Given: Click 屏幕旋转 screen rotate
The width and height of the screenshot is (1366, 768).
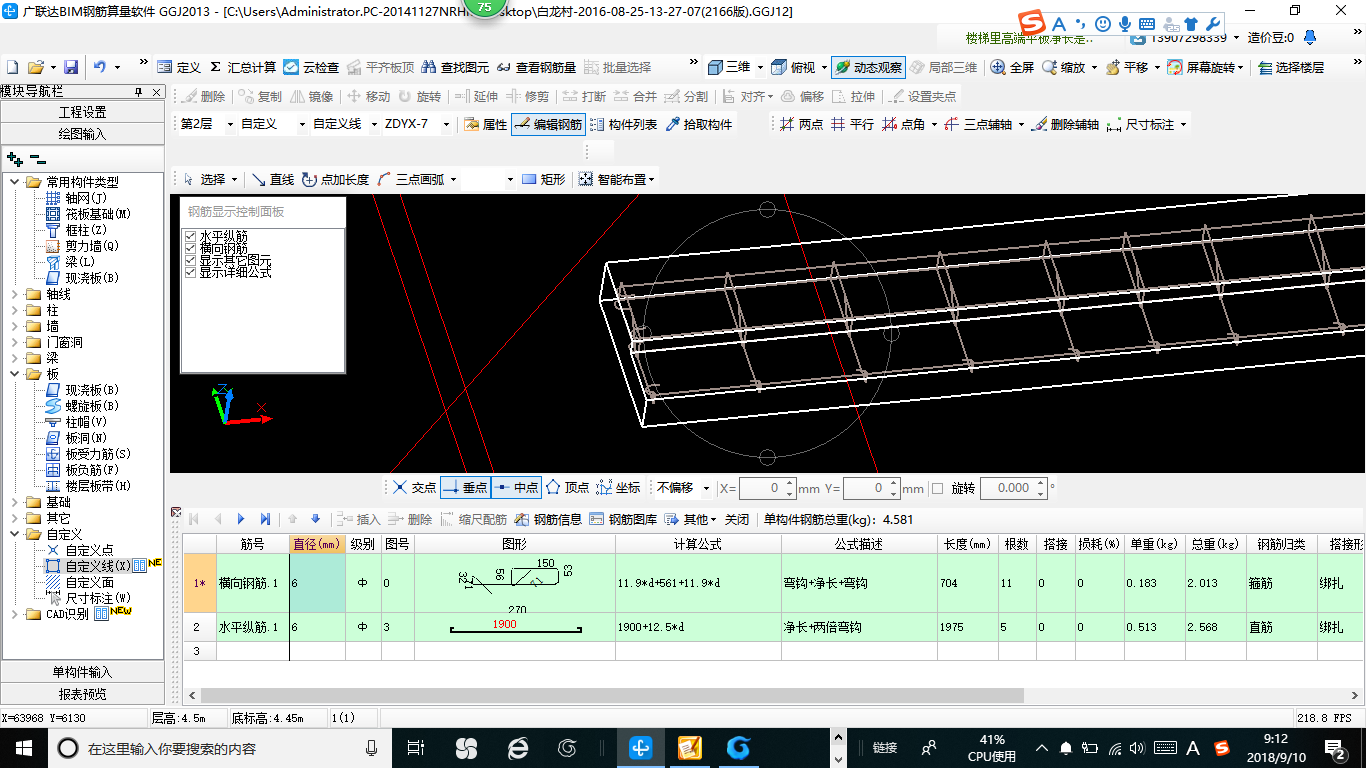Looking at the screenshot, I should 1204,67.
